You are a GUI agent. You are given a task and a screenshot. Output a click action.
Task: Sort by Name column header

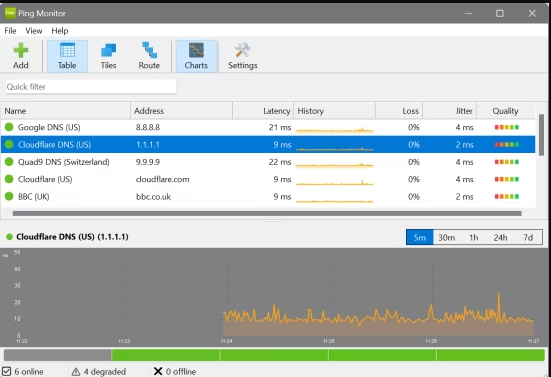pyautogui.click(x=65, y=111)
